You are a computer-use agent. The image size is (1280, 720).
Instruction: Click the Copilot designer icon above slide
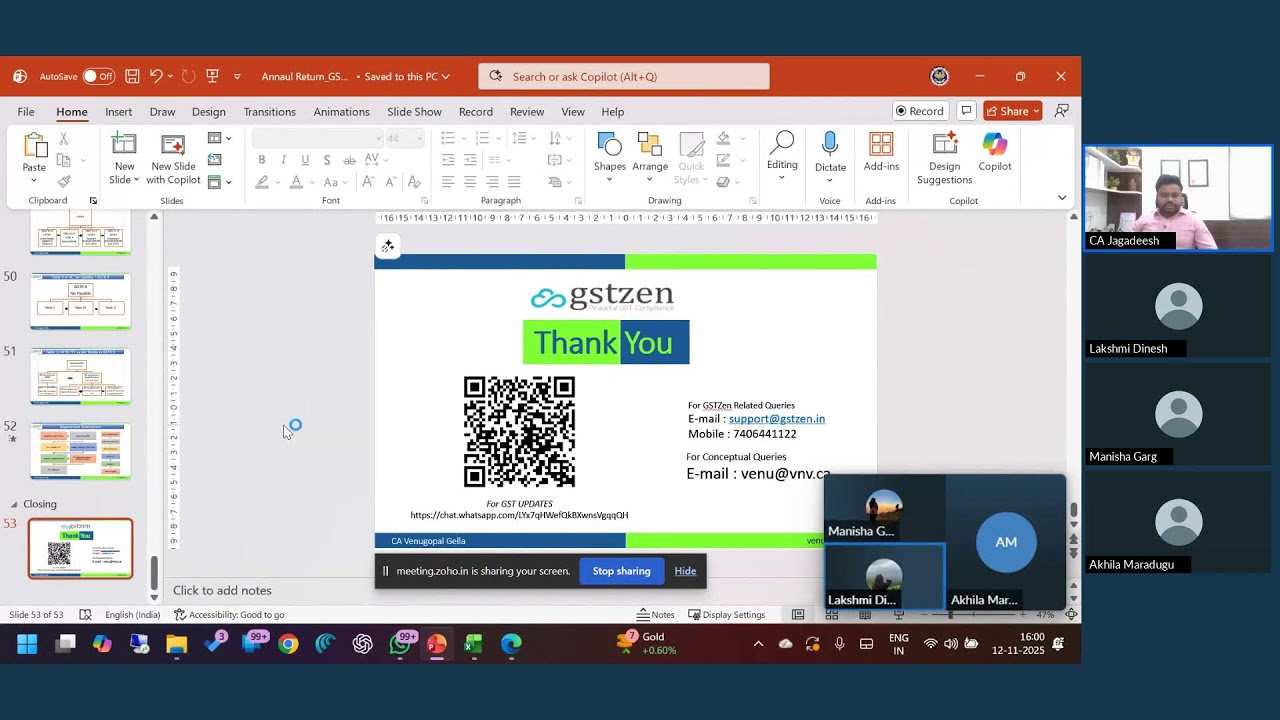388,246
